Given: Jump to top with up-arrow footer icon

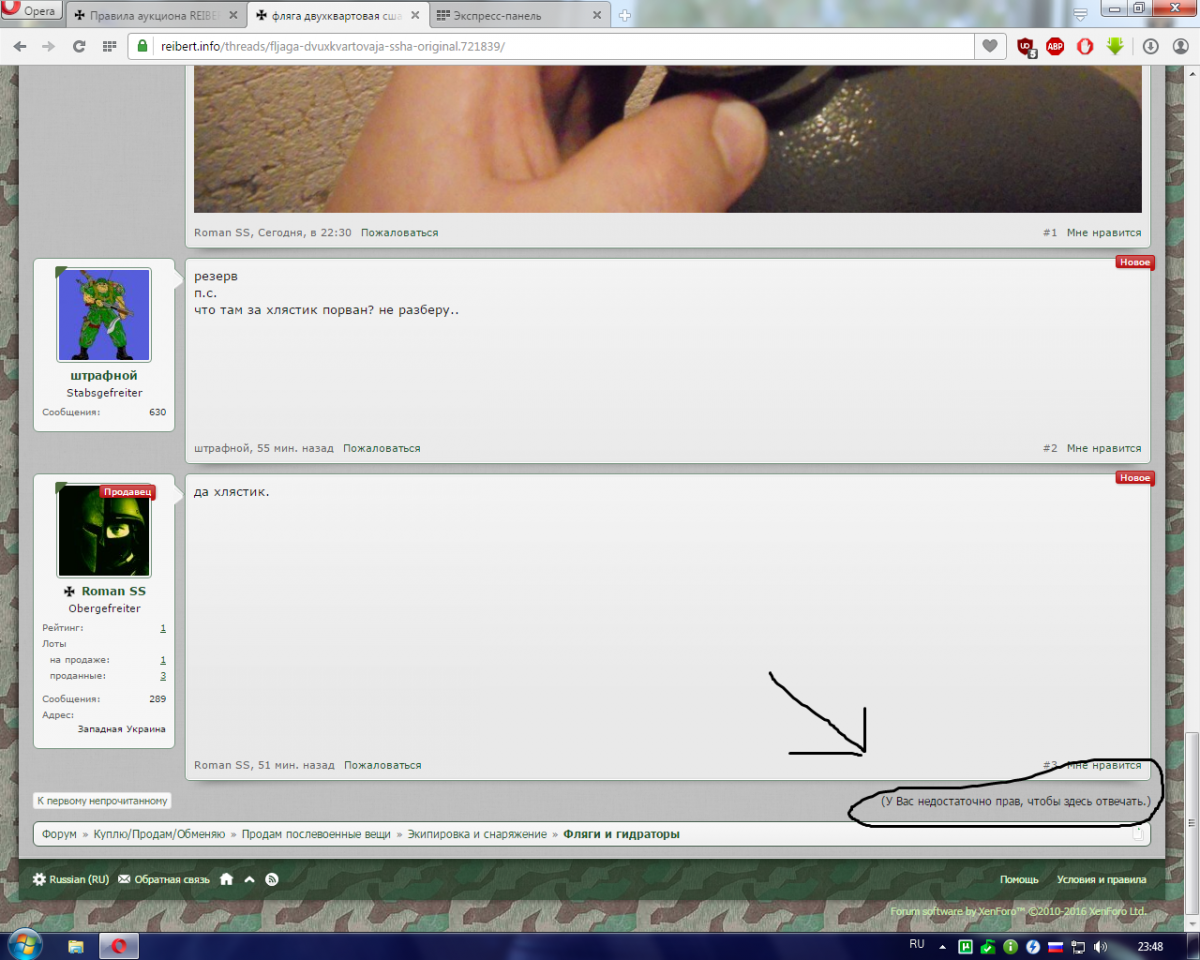Looking at the screenshot, I should coord(249,879).
